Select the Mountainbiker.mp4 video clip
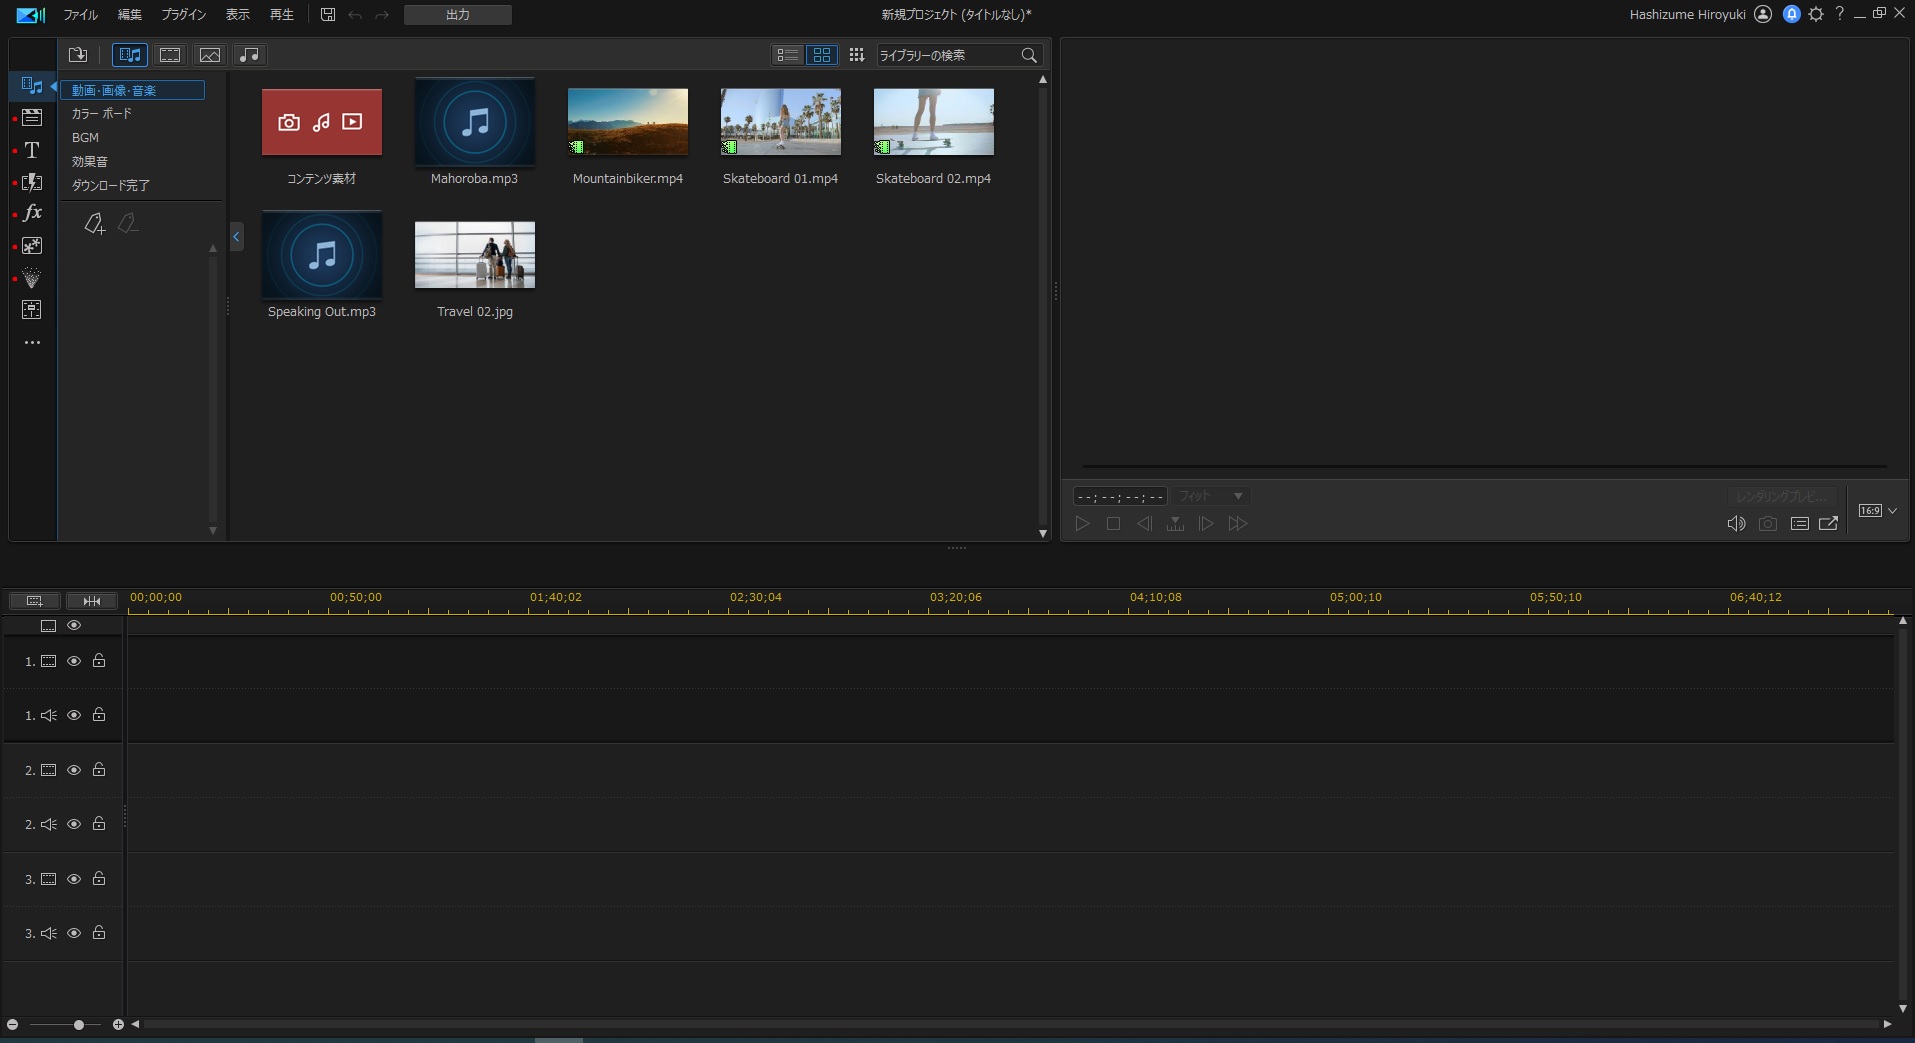This screenshot has height=1043, width=1915. click(x=628, y=122)
